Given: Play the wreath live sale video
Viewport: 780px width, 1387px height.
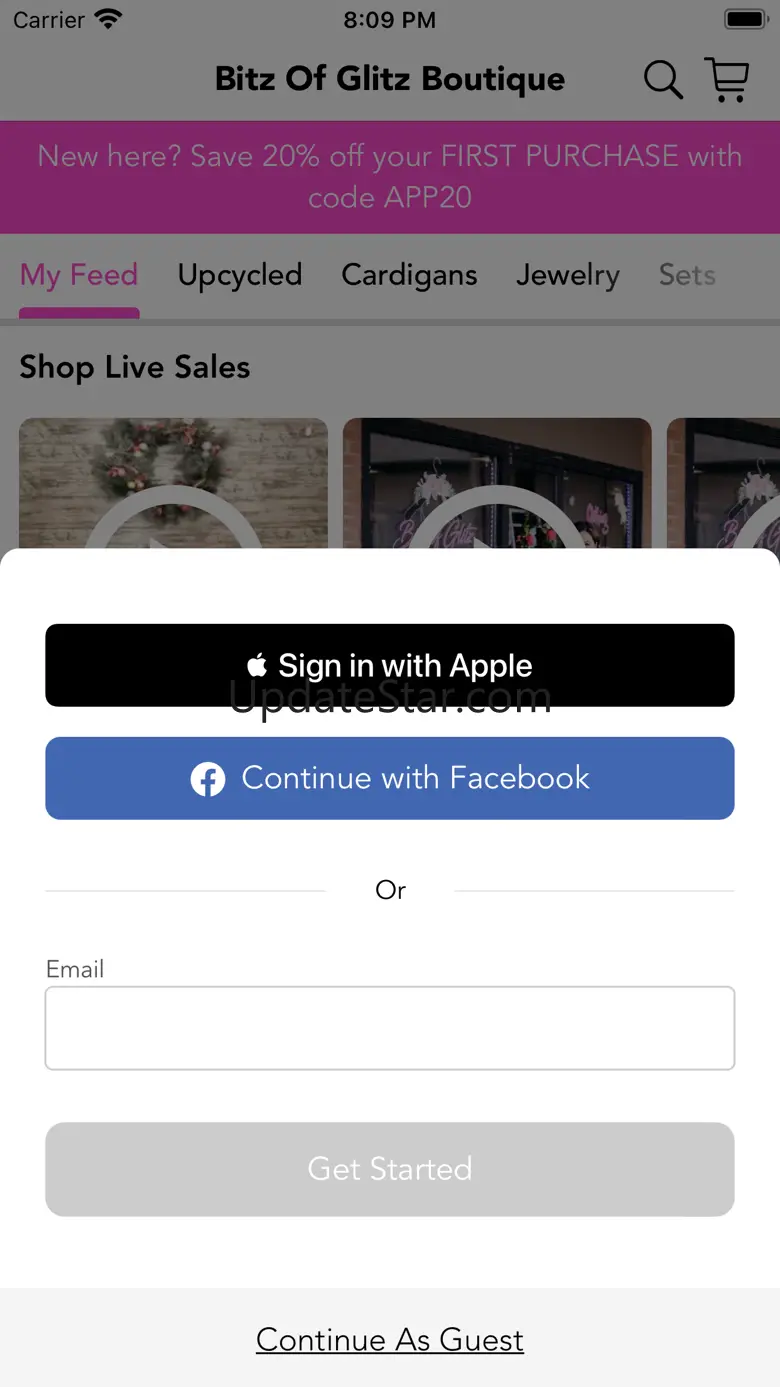Looking at the screenshot, I should click(x=173, y=484).
